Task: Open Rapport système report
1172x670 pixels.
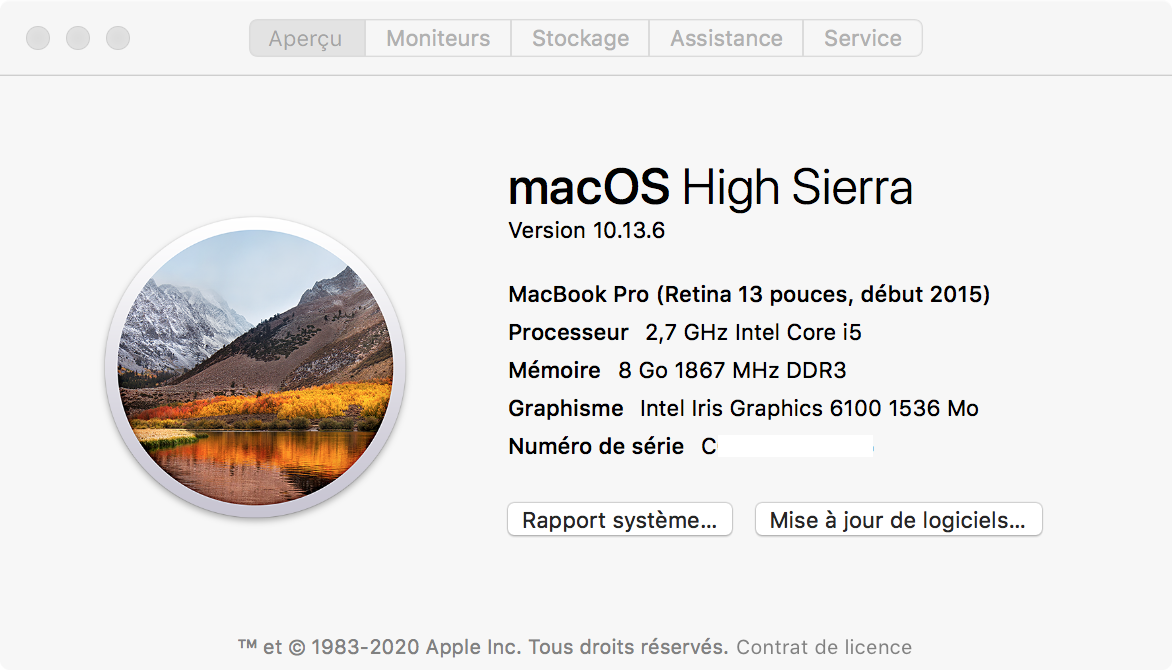Action: click(620, 520)
